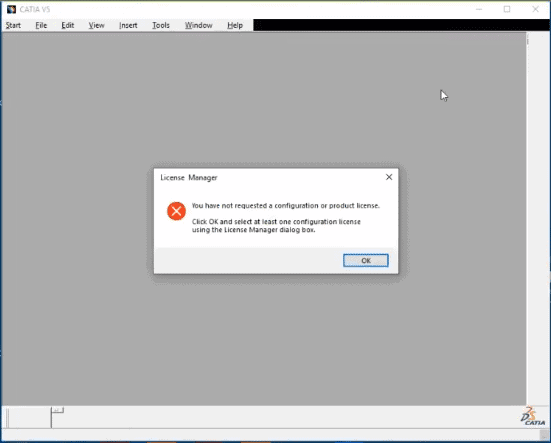This screenshot has width=551, height=443.
Task: Close the CATIA V5 window
Action: (535, 9)
